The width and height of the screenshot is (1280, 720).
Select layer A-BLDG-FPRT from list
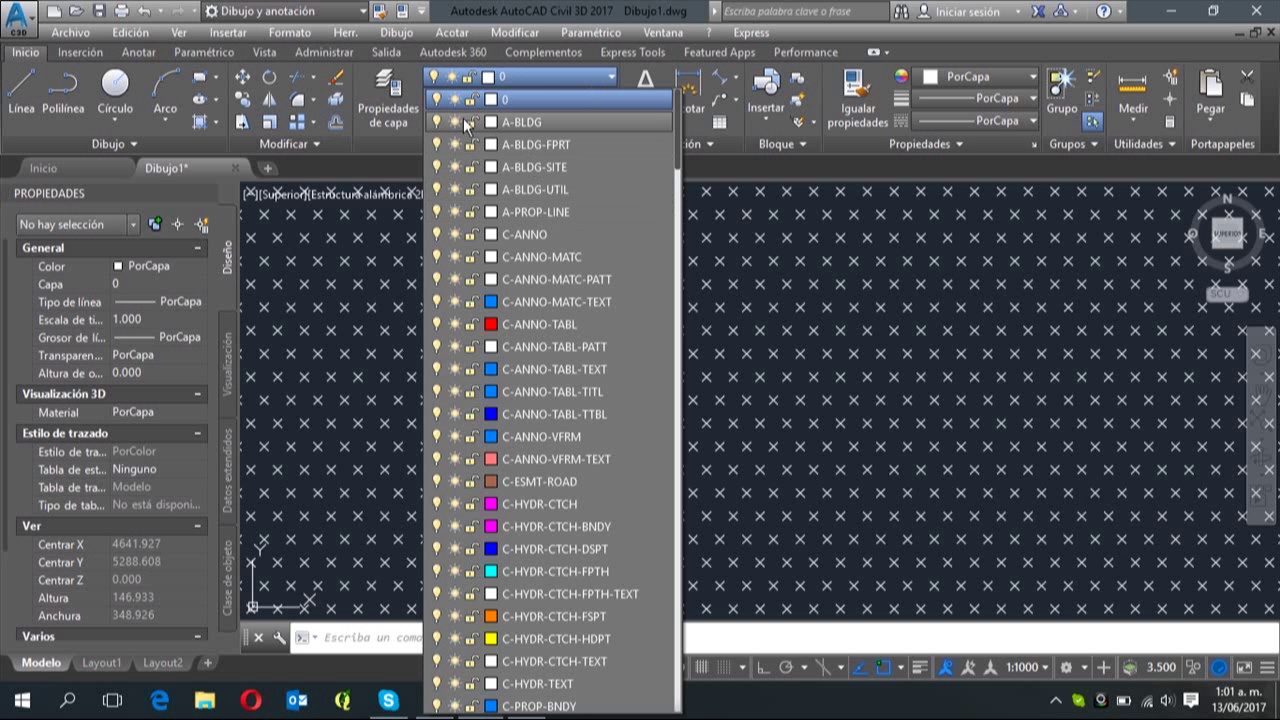pyautogui.click(x=536, y=145)
